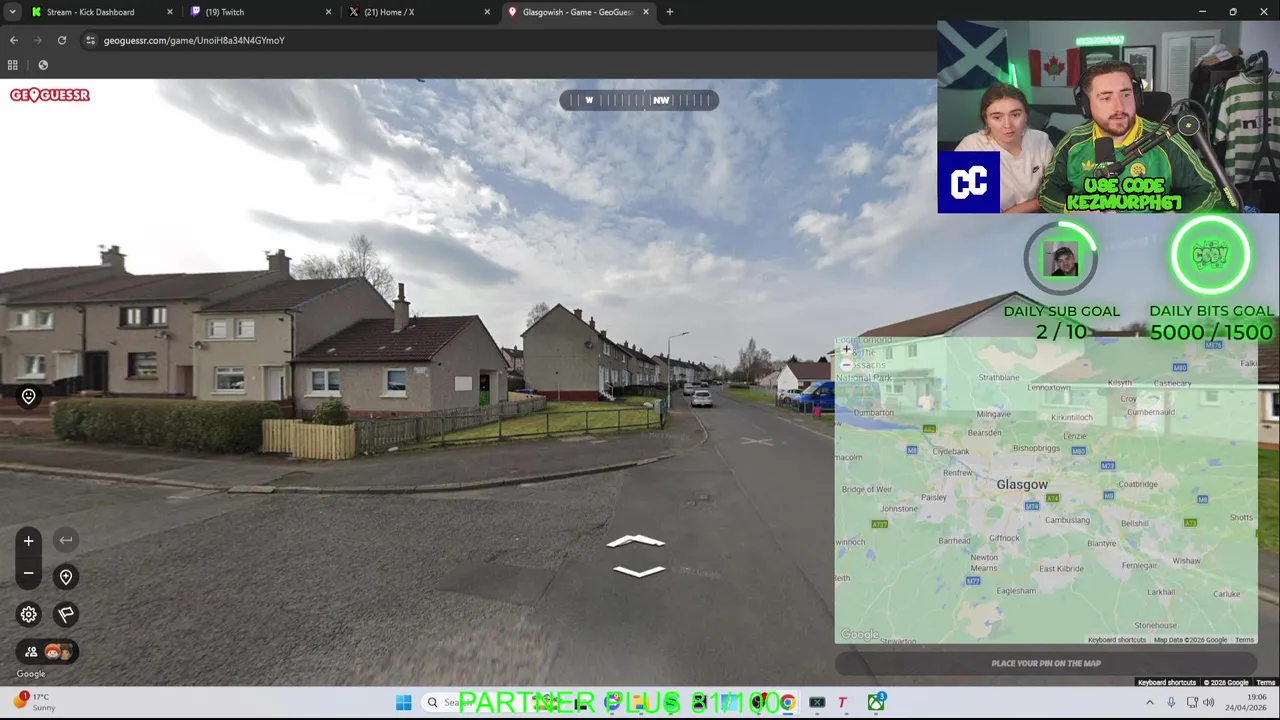The width and height of the screenshot is (1280, 720).
Task: Place pin on Glasgow on the map
Action: [x=1022, y=484]
